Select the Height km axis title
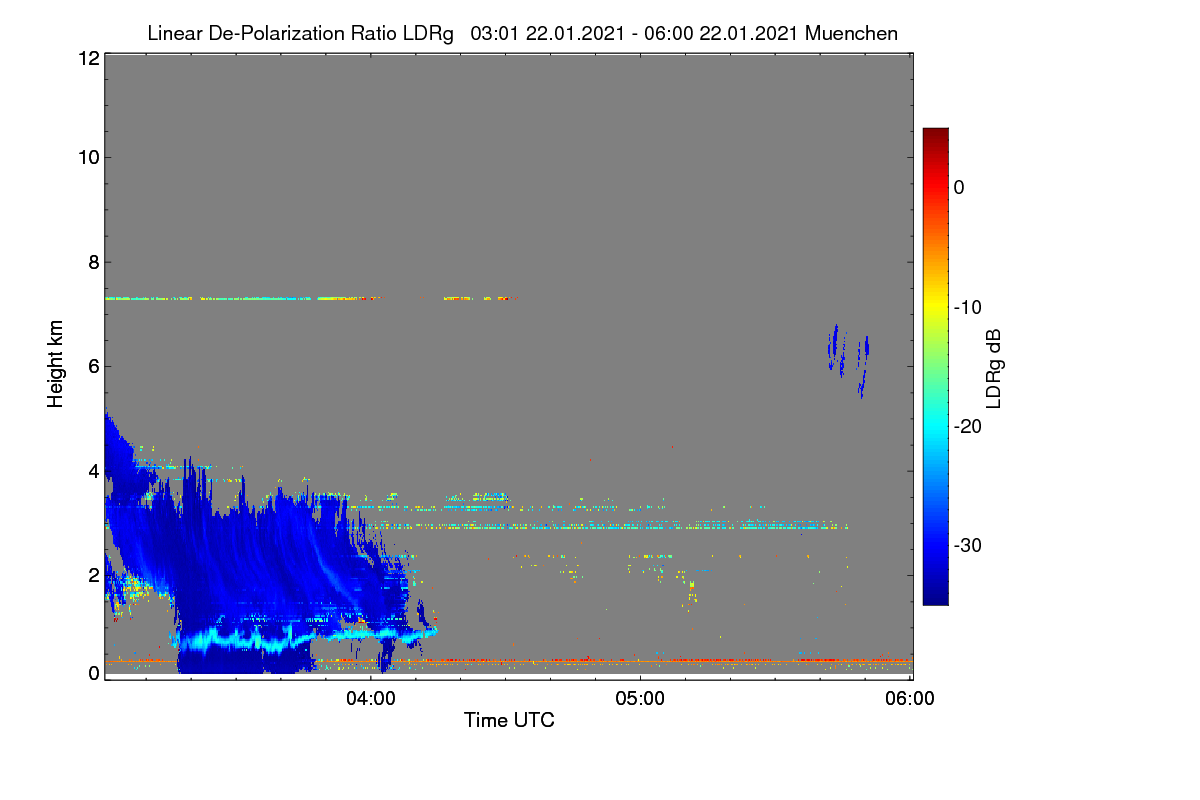Viewport: 1200px width, 800px height. (x=56, y=364)
